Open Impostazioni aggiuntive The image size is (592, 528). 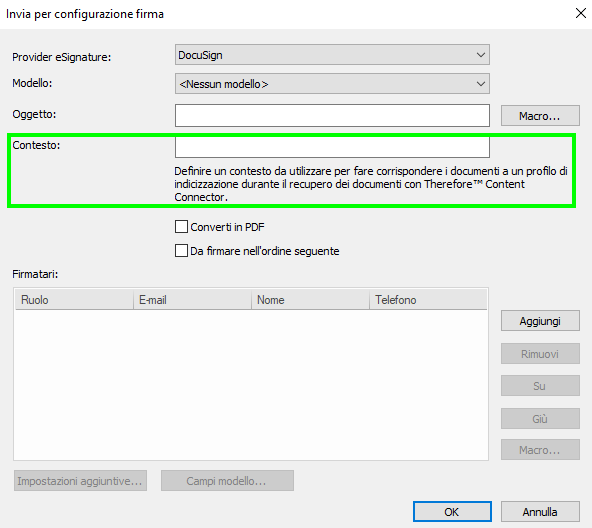80,481
